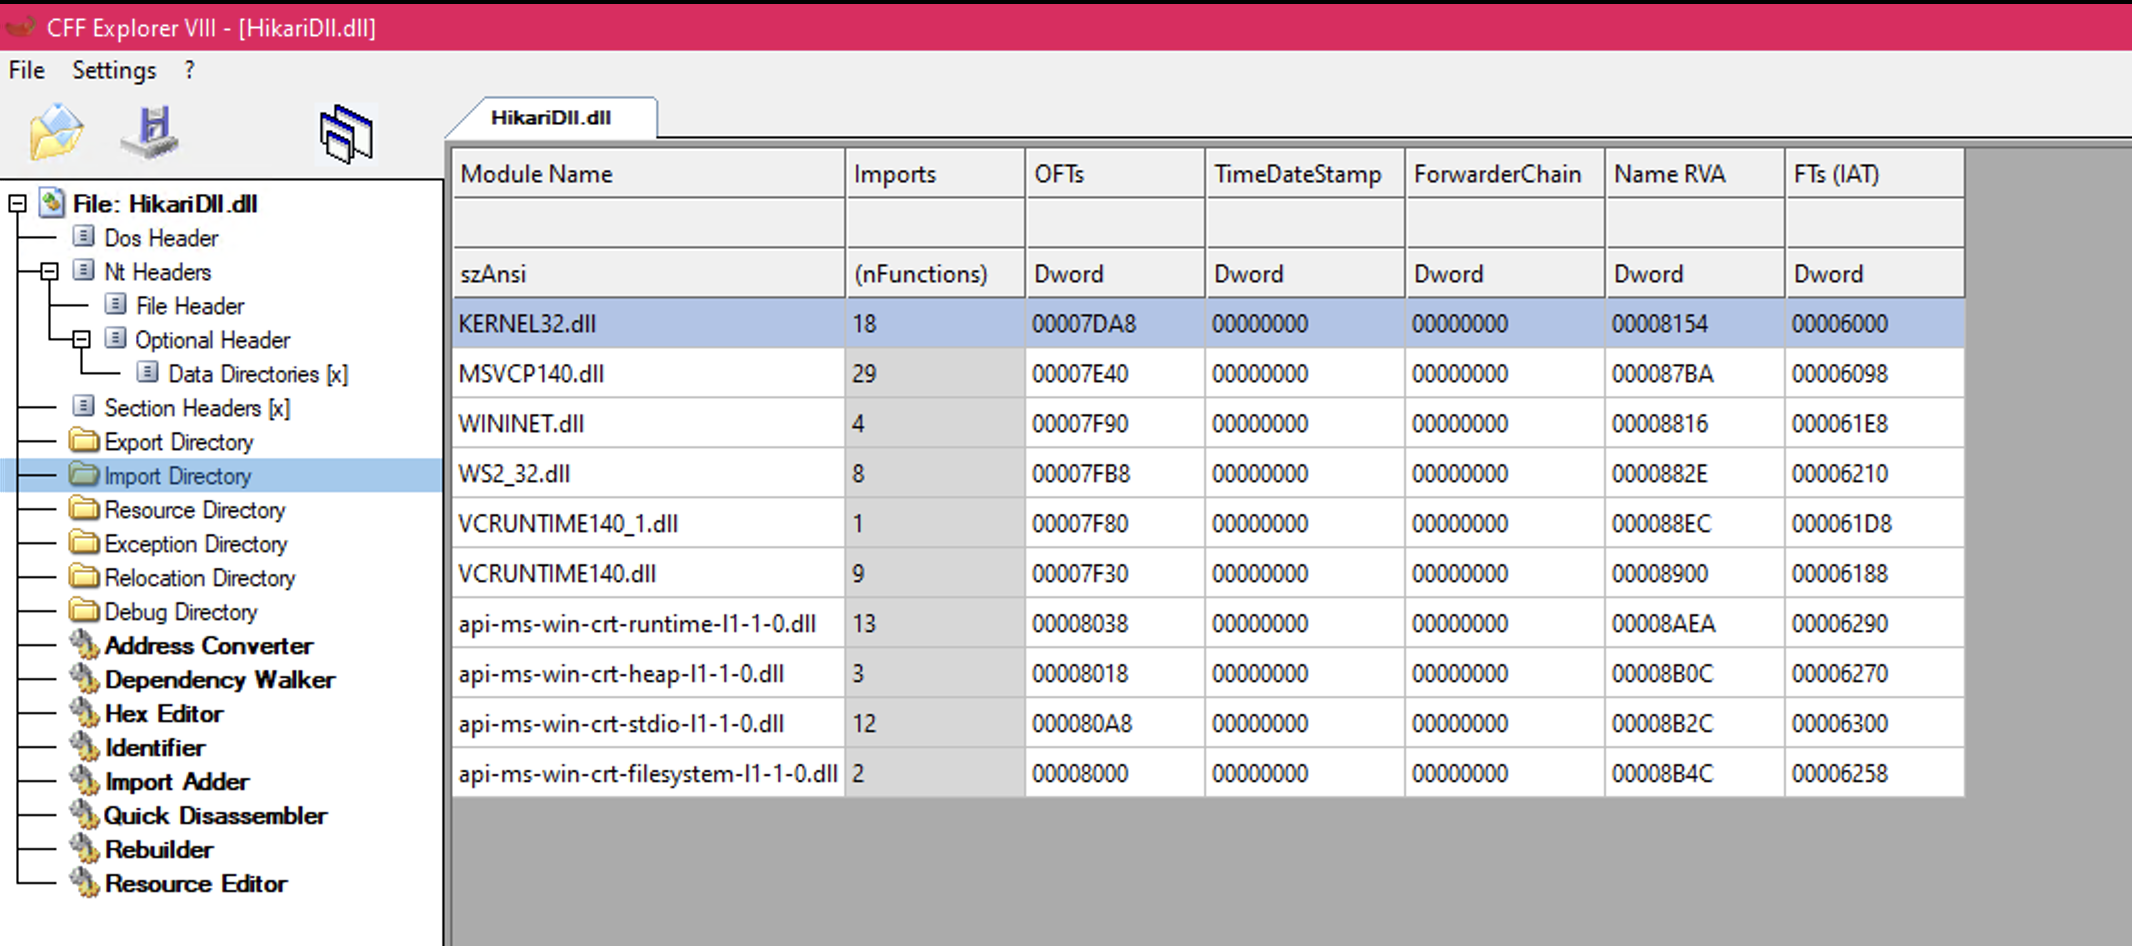The width and height of the screenshot is (2132, 946).
Task: Click the Open file toolbar icon
Action: 56,131
